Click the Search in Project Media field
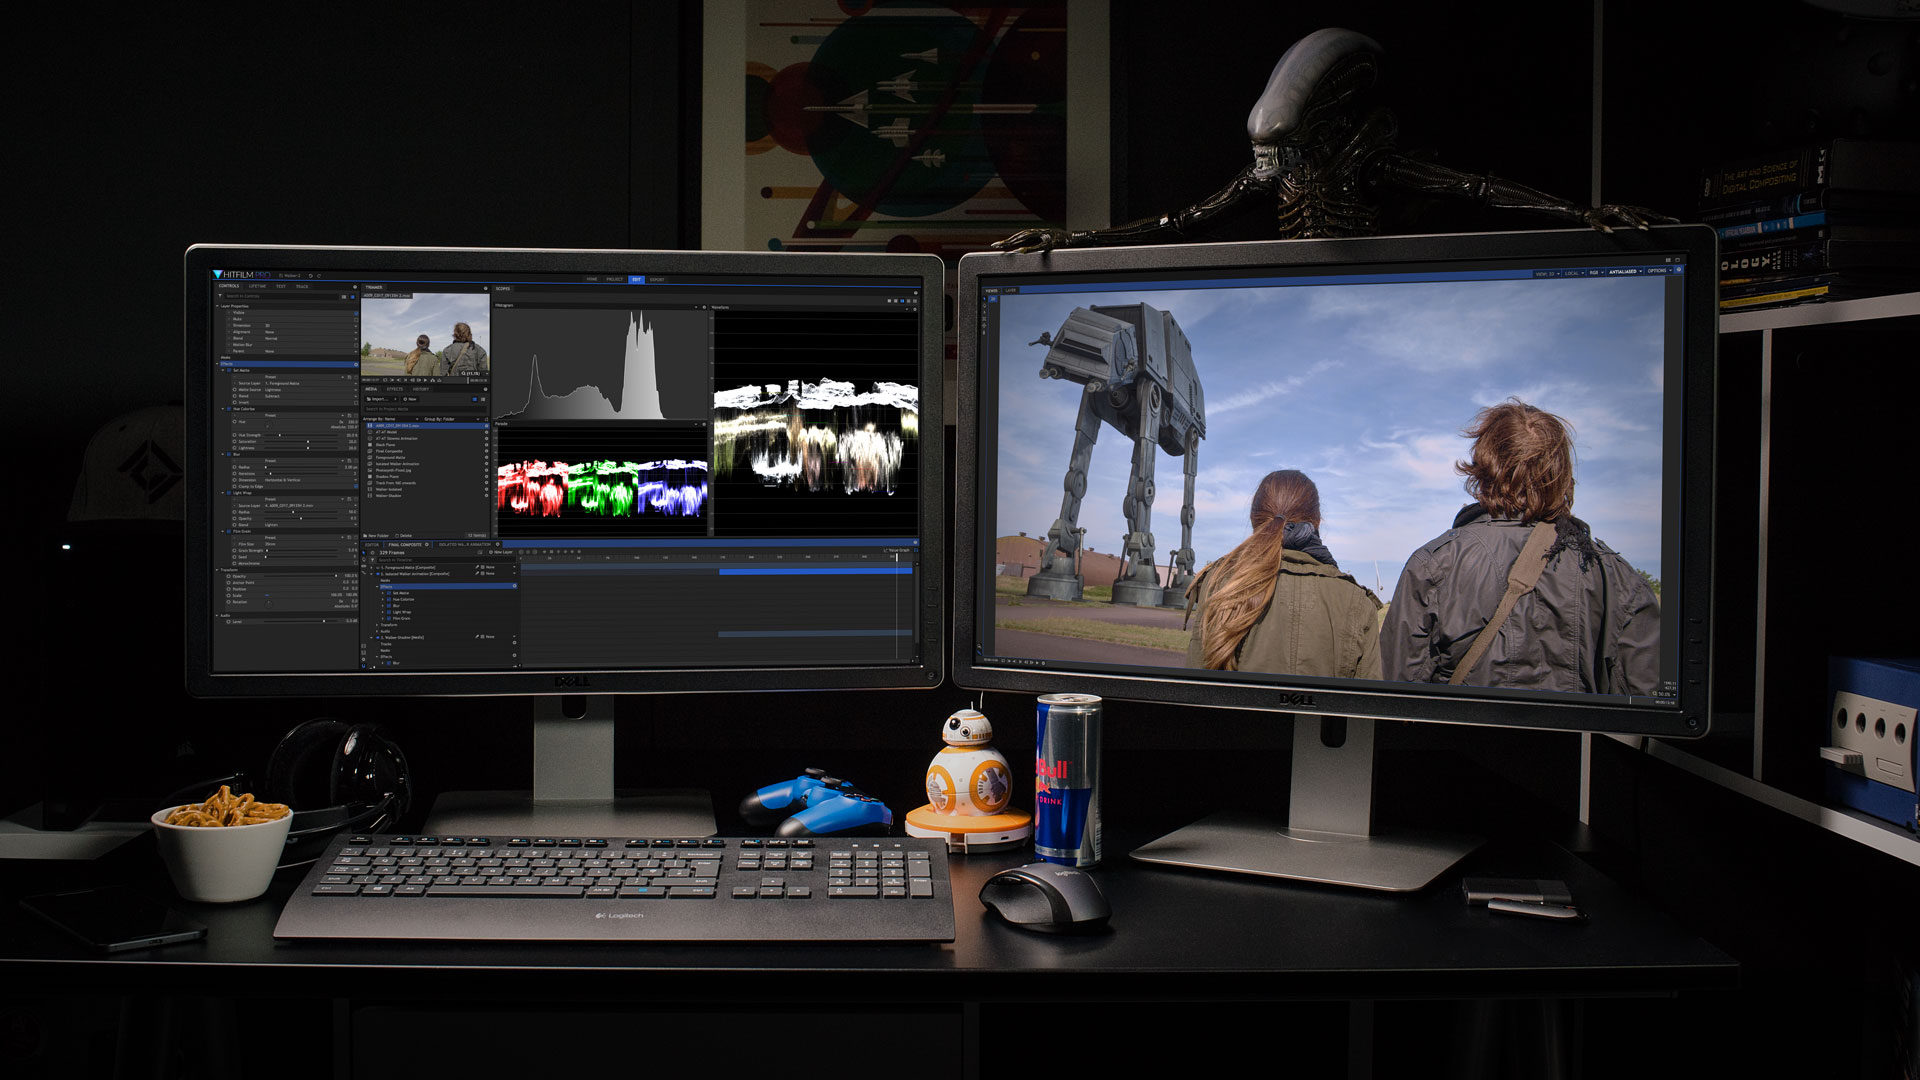1920x1080 pixels. (x=425, y=409)
